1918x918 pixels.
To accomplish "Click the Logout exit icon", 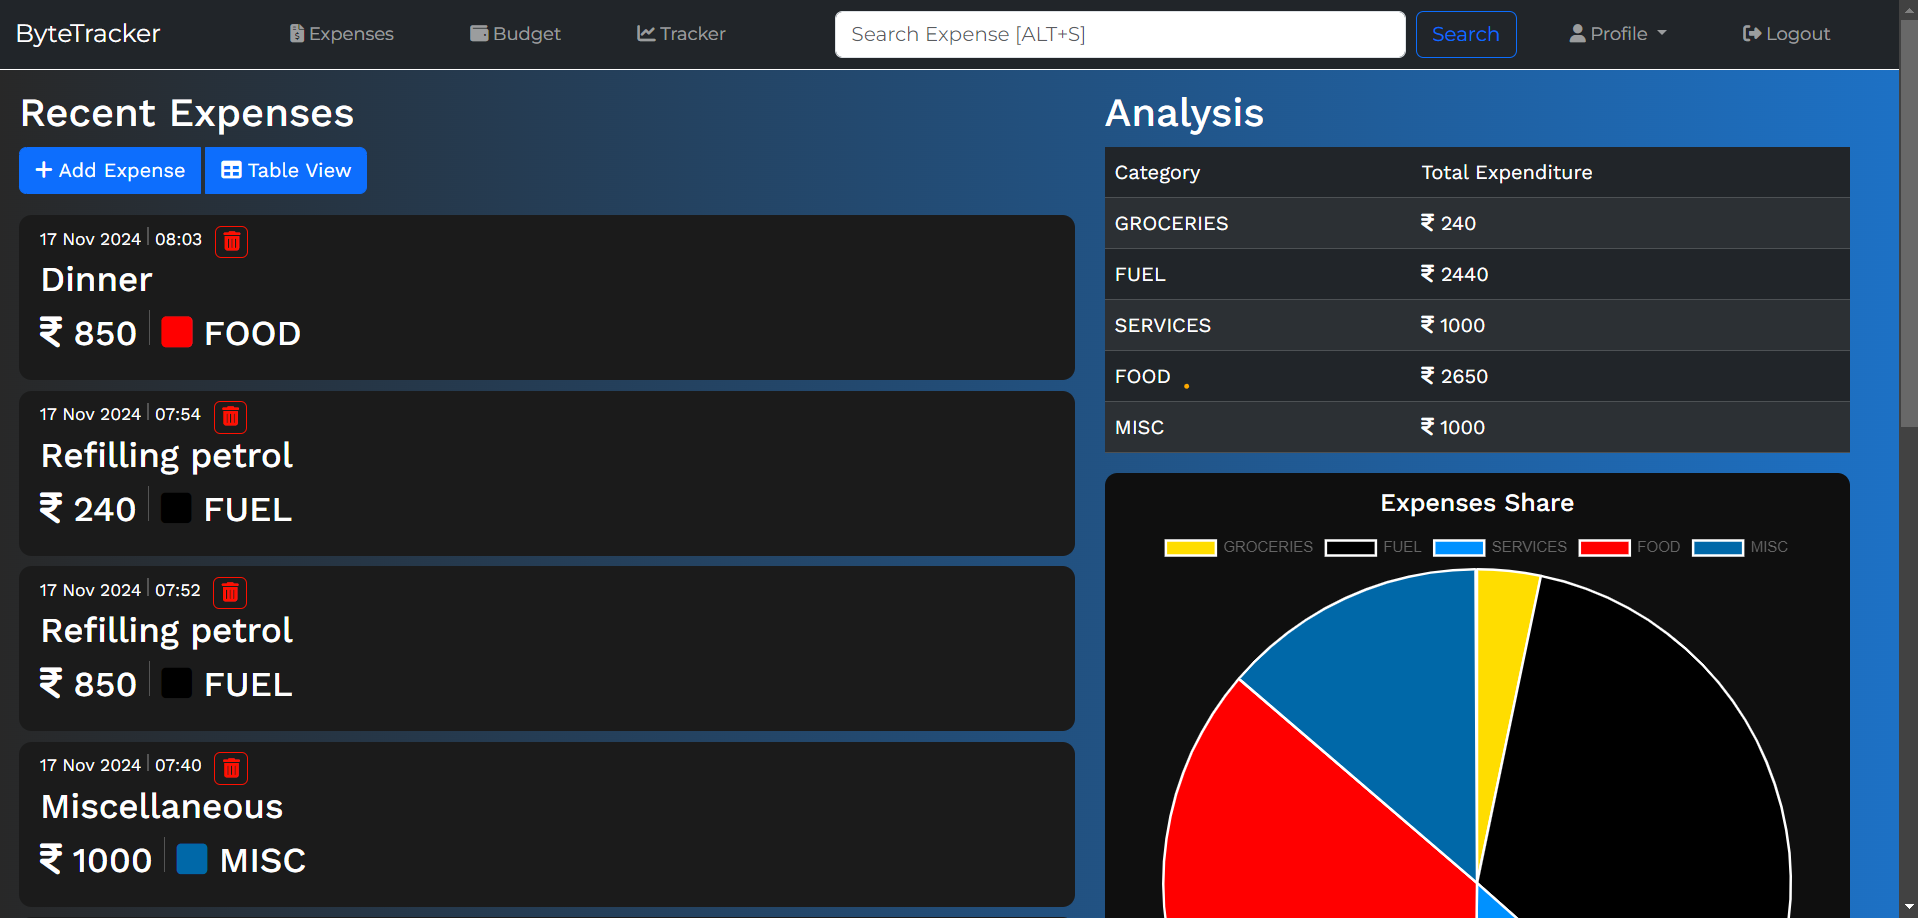I will tap(1752, 34).
